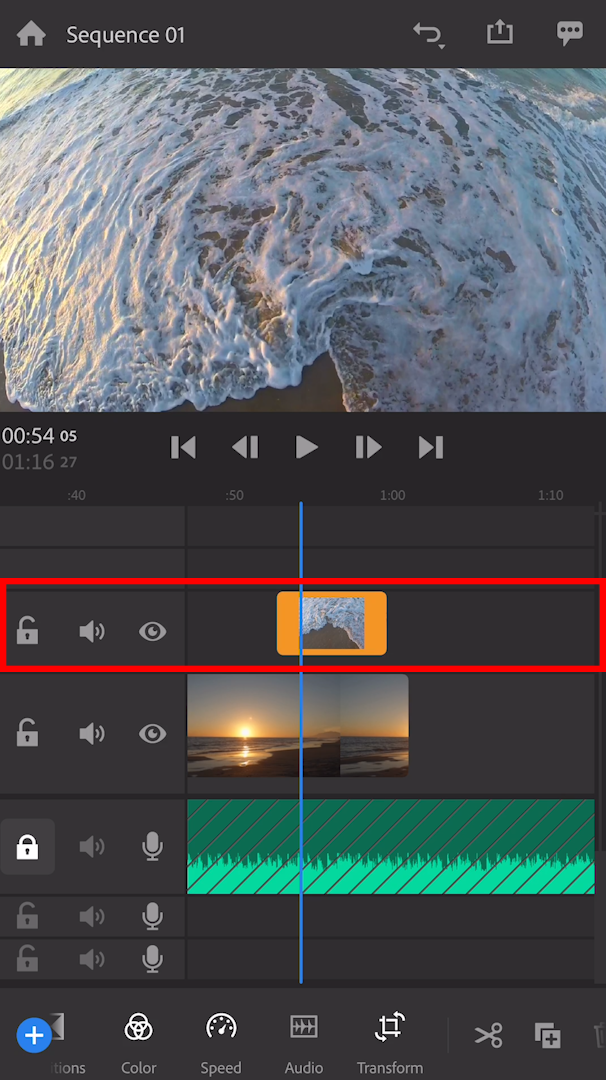Click the 1:00 mark on the time ruler
The width and height of the screenshot is (606, 1080).
393,495
